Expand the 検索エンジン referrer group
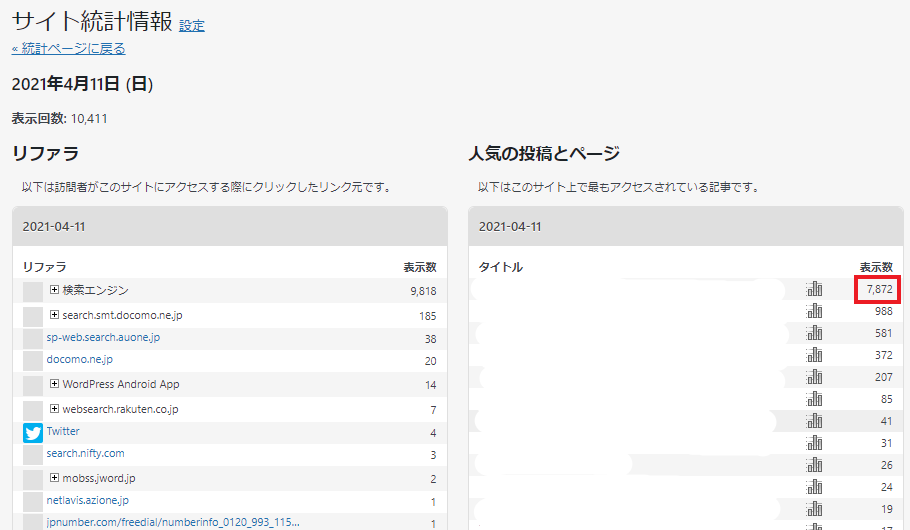The width and height of the screenshot is (910, 530). click(x=55, y=290)
